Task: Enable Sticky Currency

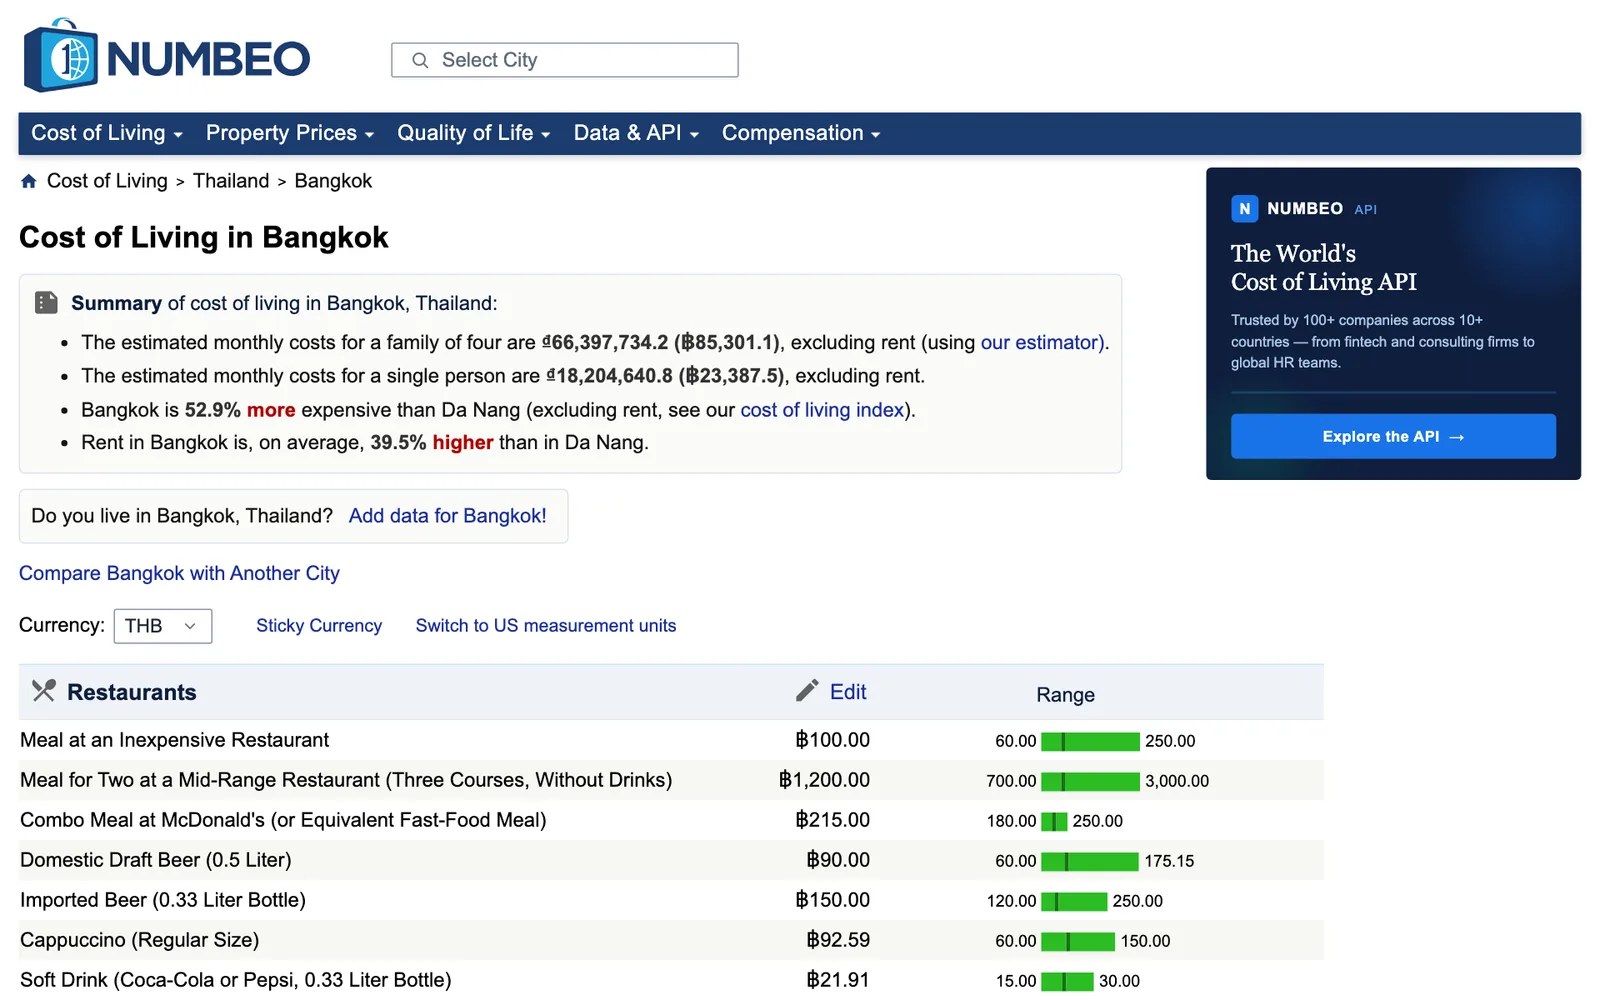Action: click(319, 626)
